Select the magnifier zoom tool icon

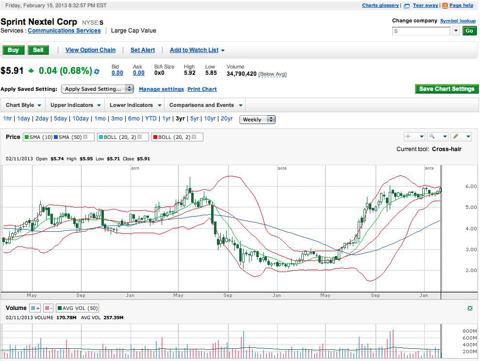432,137
